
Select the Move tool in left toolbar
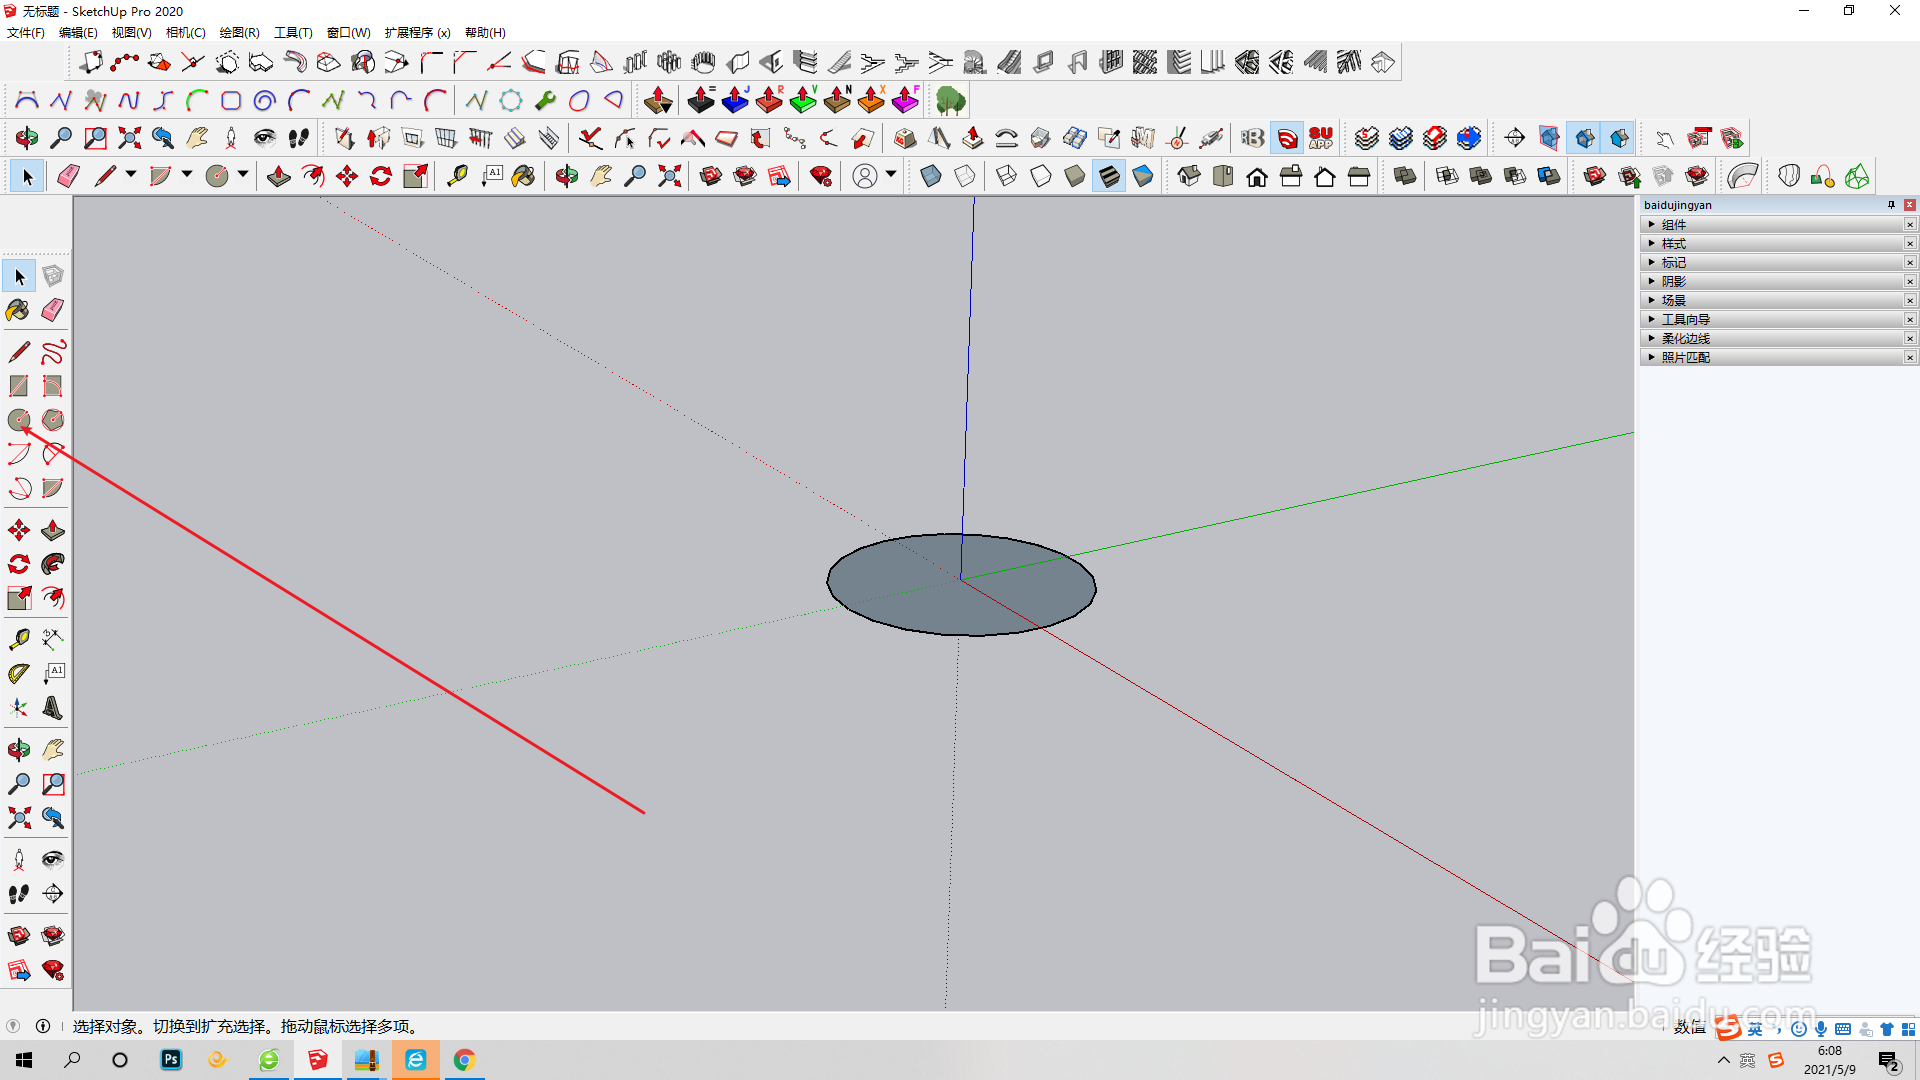[19, 530]
